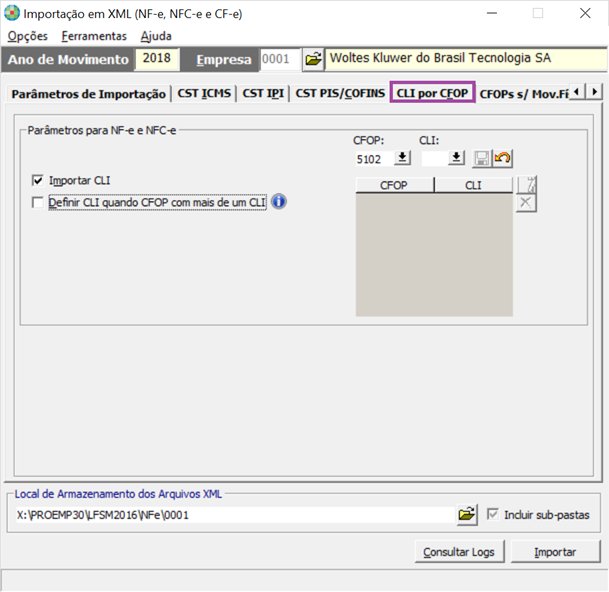
Task: Toggle the Importar CLI checkbox
Action: pyautogui.click(x=38, y=181)
